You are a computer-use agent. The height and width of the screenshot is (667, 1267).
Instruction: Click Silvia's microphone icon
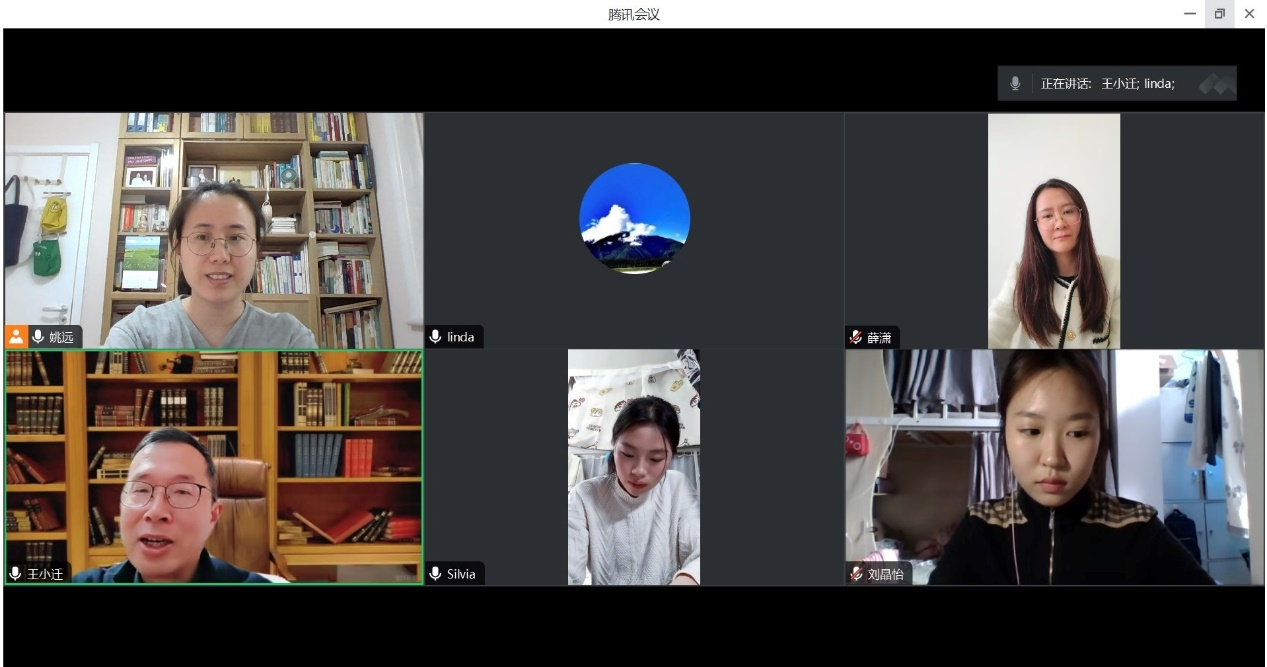(435, 574)
